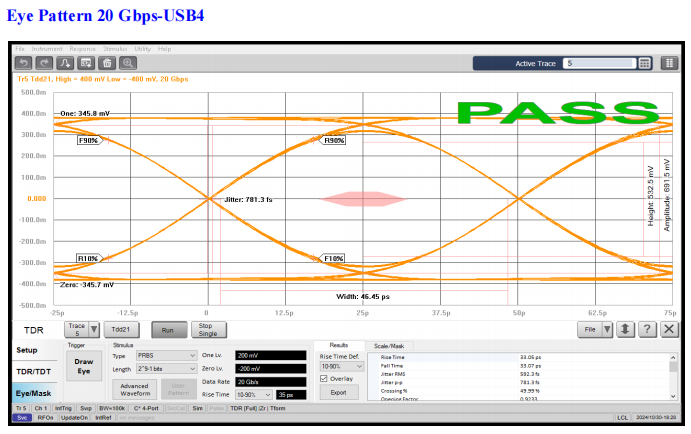This screenshot has width=691, height=434.
Task: Click the RFOn status item
Action: click(x=45, y=418)
